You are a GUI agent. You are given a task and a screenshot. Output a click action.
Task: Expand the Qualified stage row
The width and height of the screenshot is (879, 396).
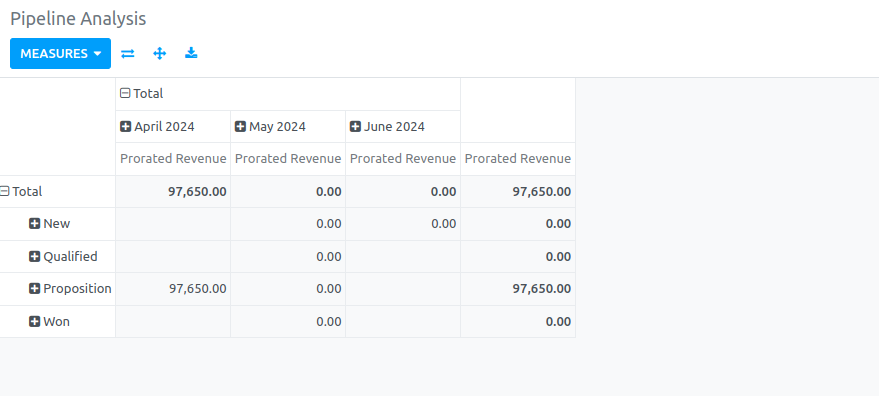[x=63, y=256]
